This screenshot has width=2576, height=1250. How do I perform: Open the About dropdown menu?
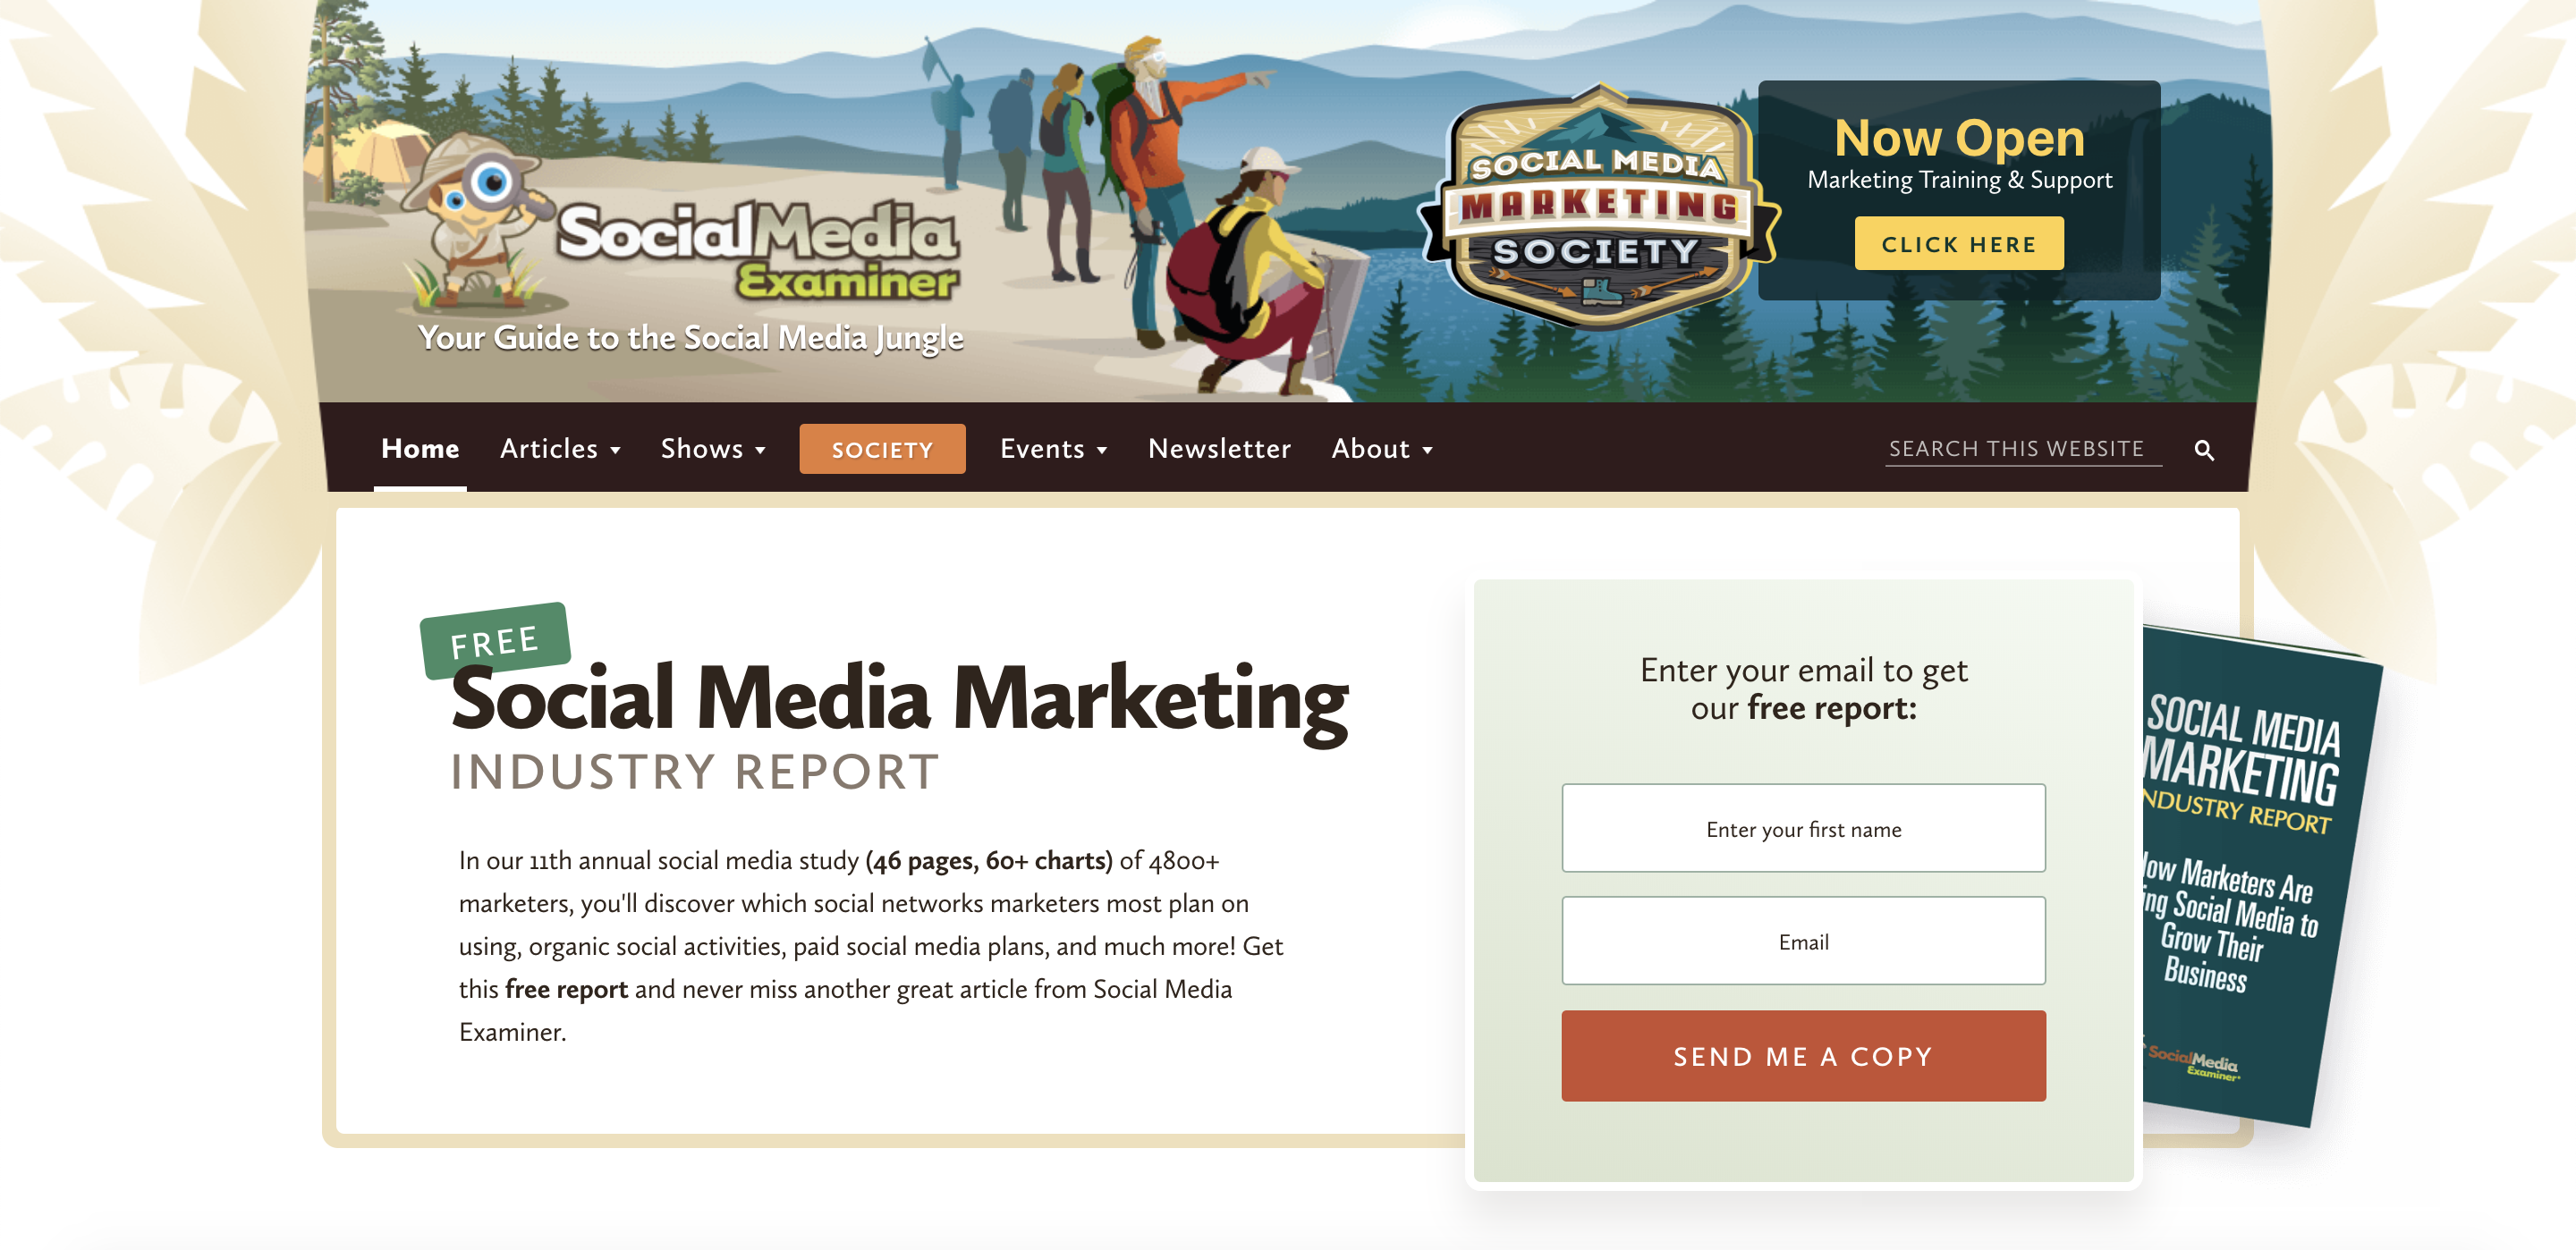(x=1382, y=449)
